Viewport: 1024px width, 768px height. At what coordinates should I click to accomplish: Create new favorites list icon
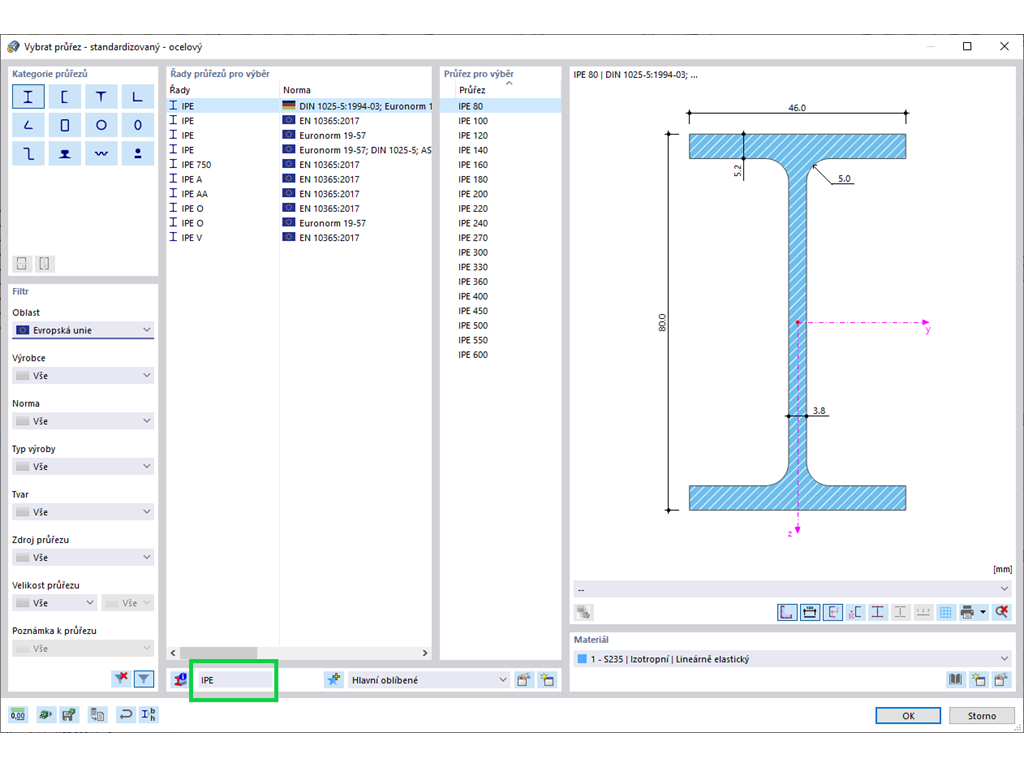547,680
